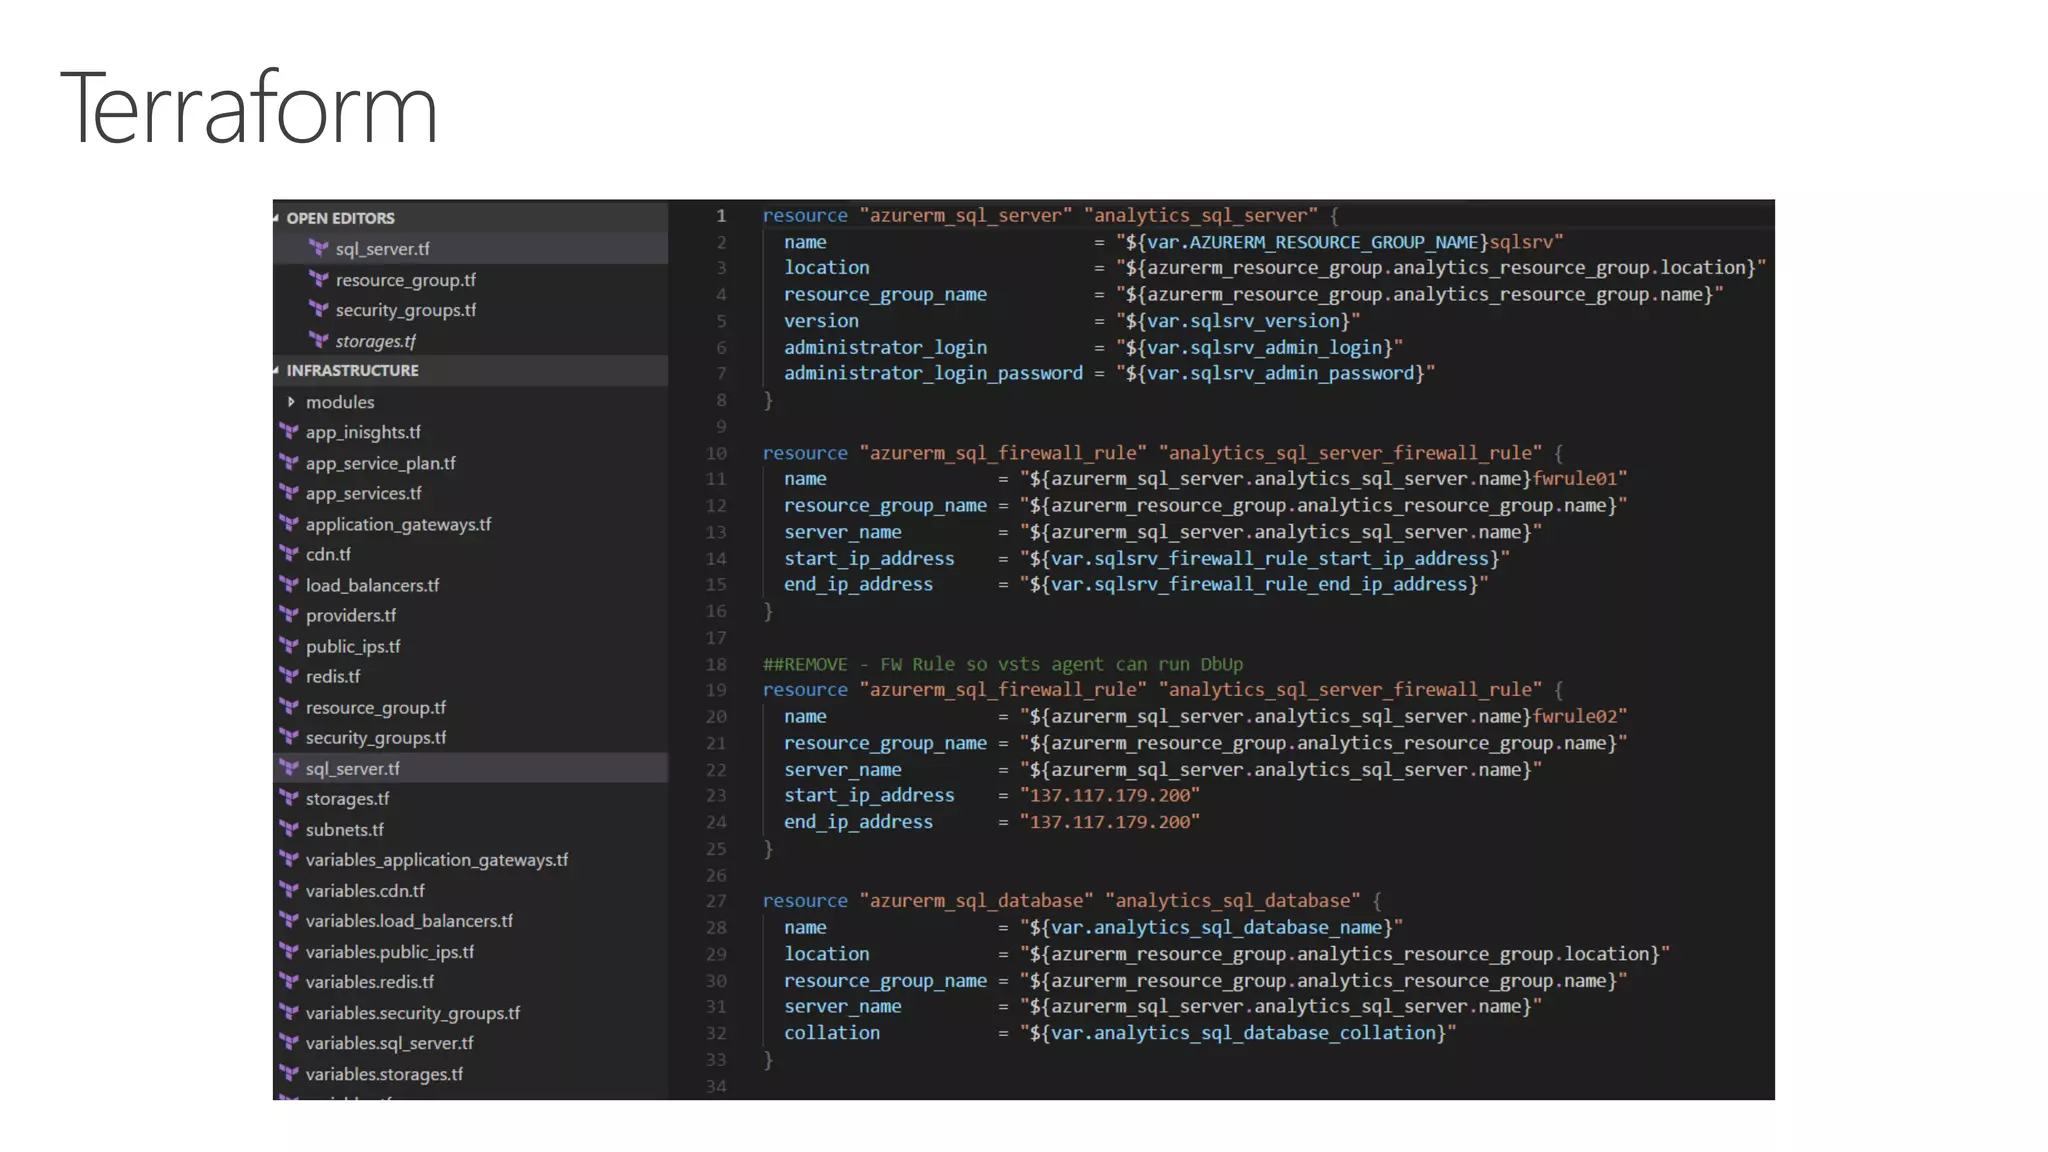Click Terraform icon beside storages.tf in Open Editors
The image size is (2048, 1152).
(x=319, y=341)
